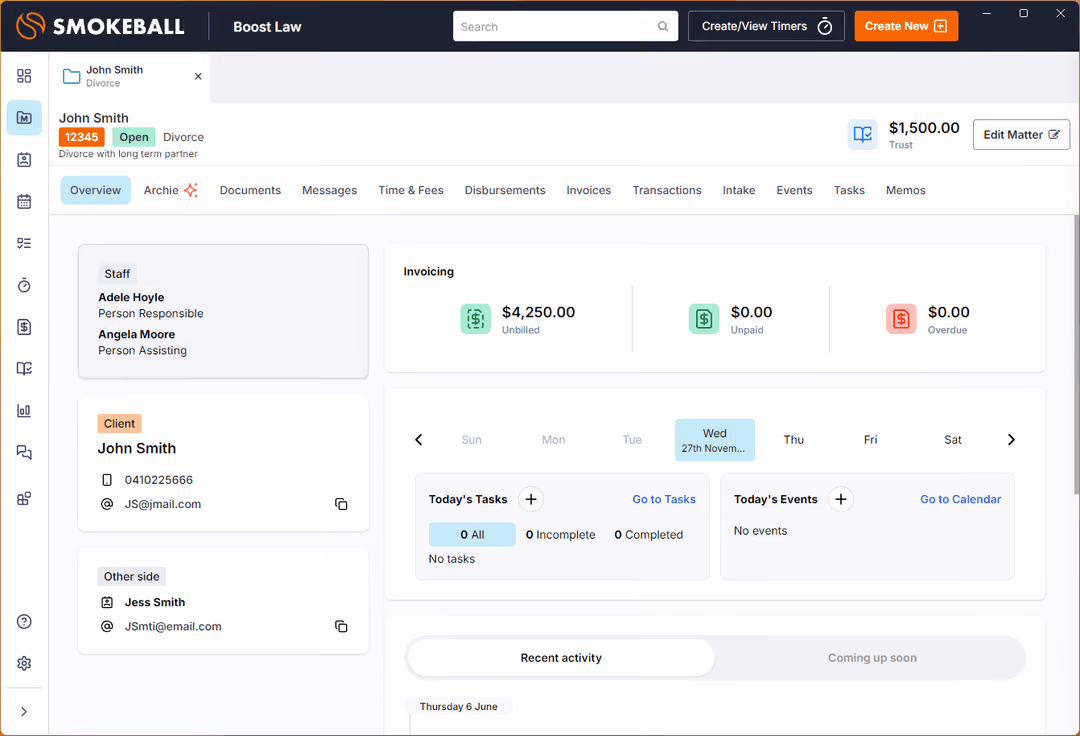Open the Integrations add-ons icon in sidebar

[x=24, y=498]
